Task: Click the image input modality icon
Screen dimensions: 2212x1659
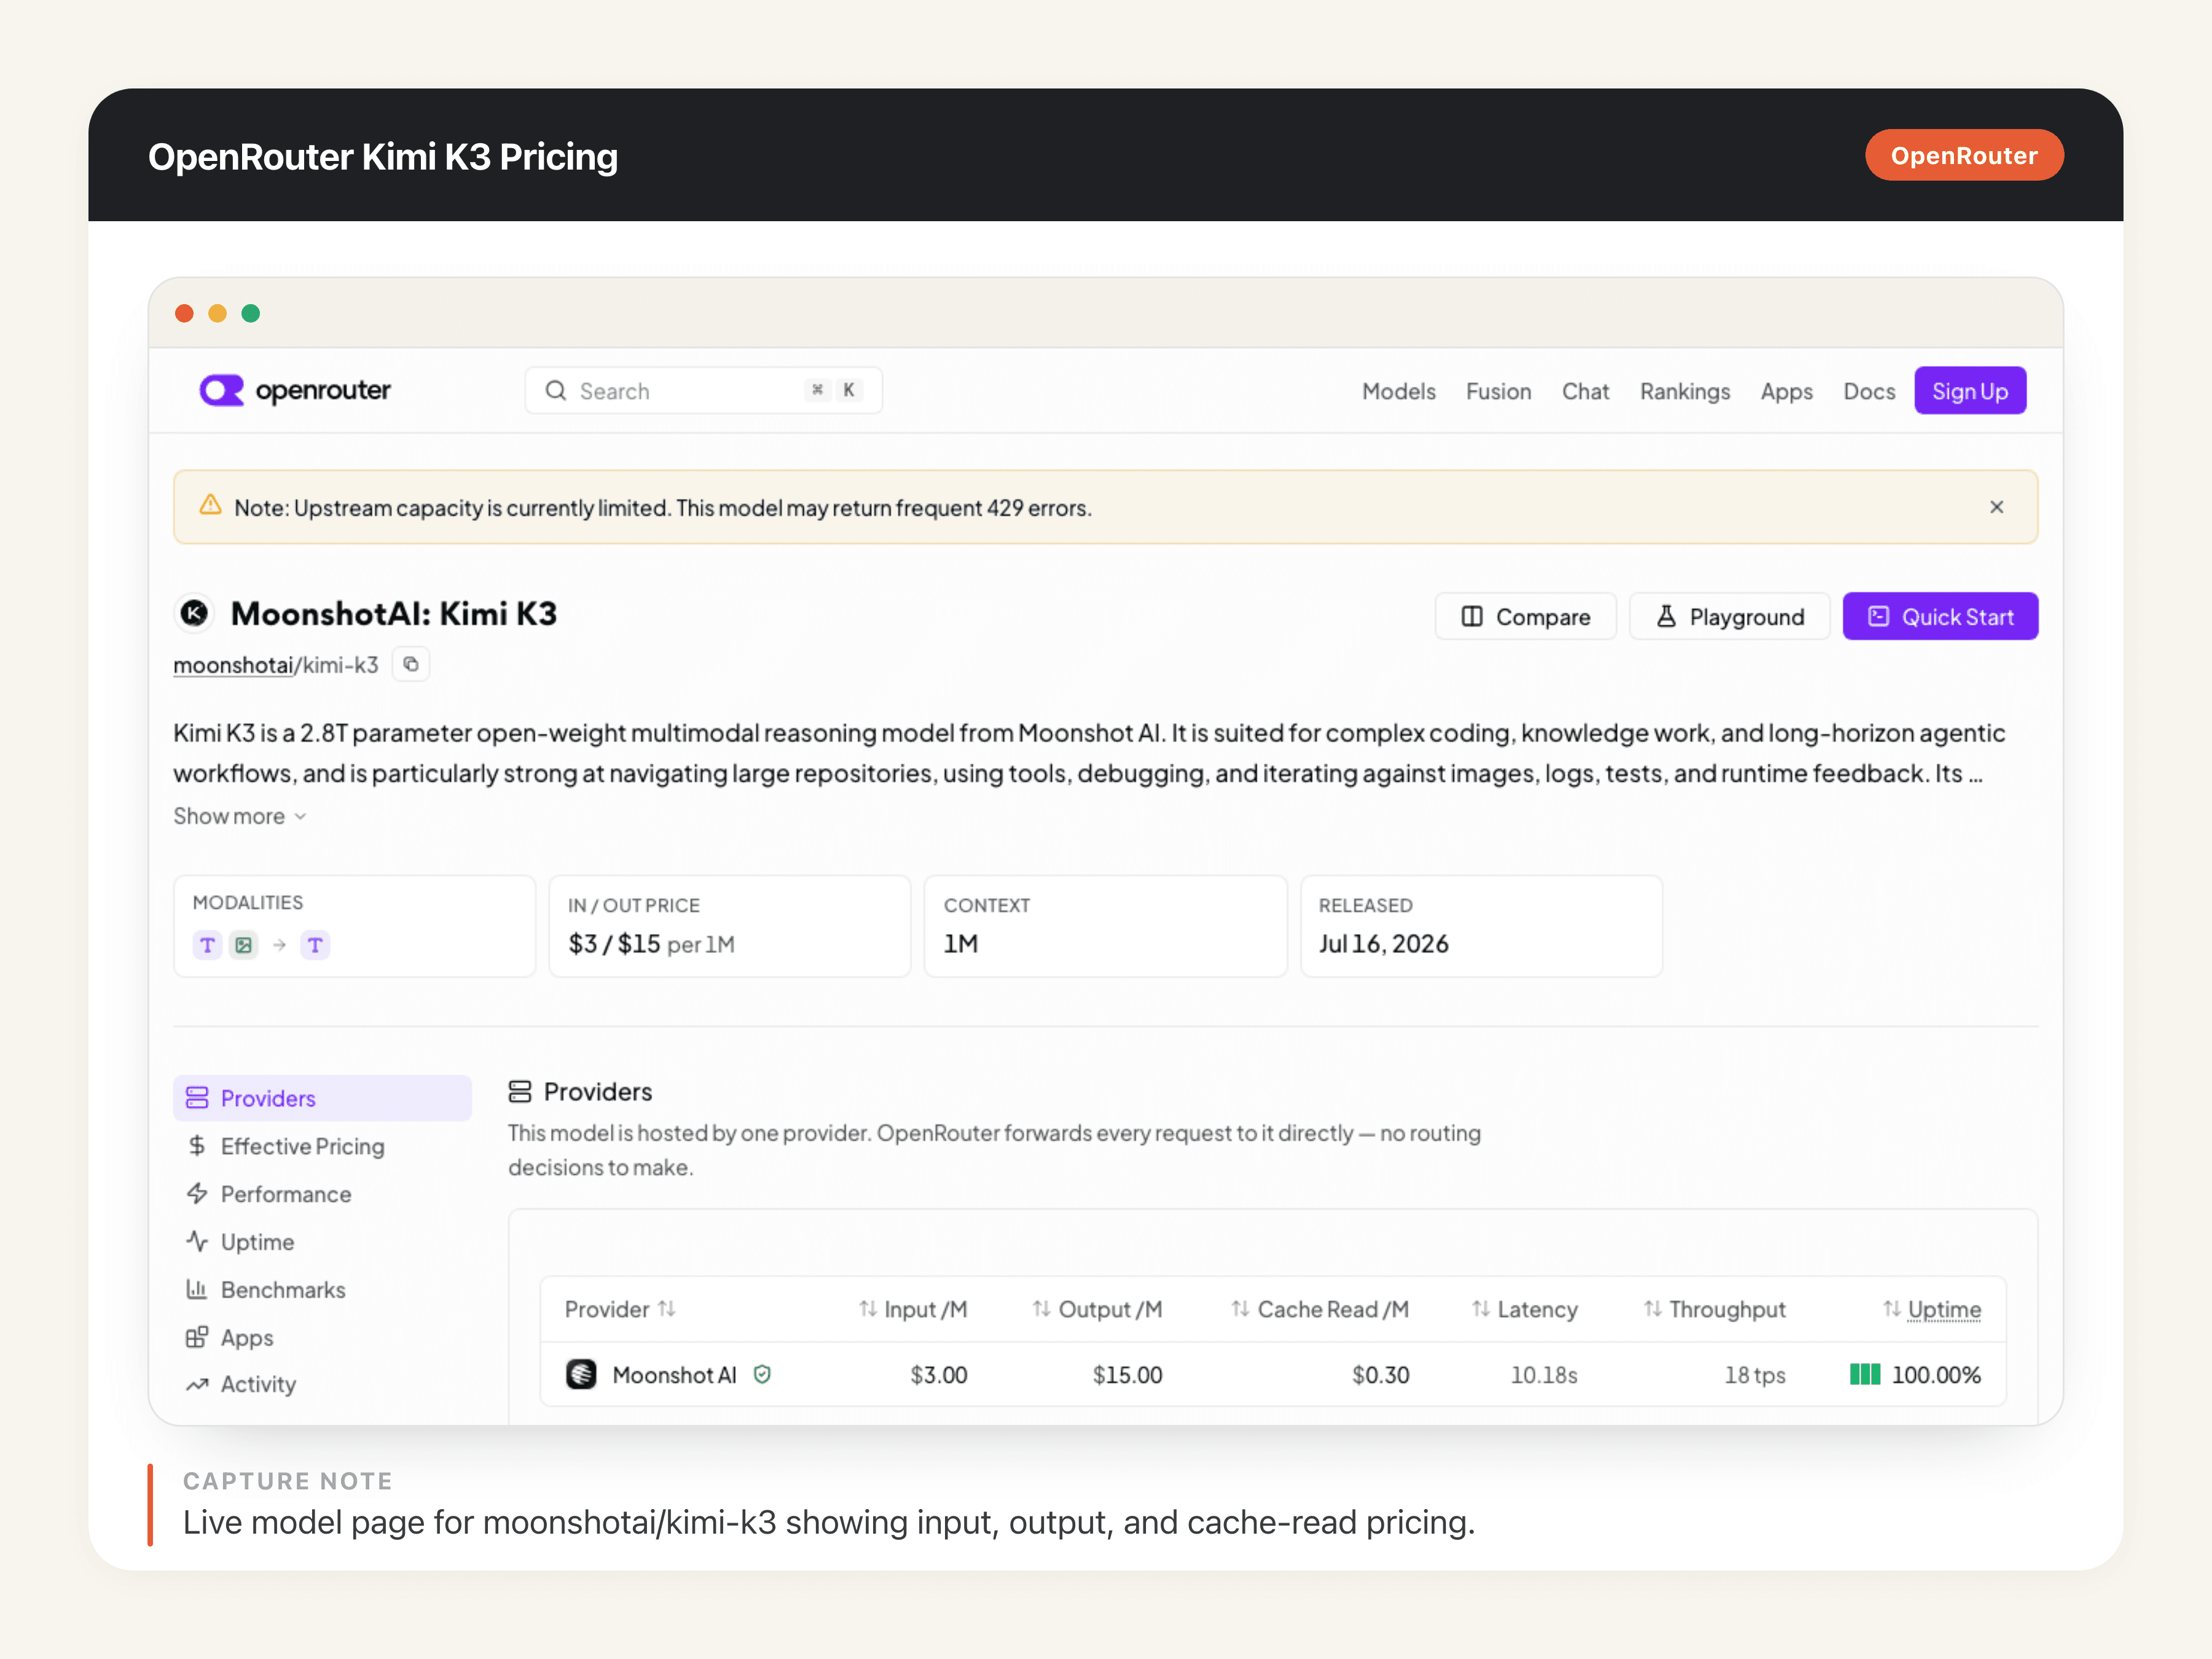Action: [243, 945]
